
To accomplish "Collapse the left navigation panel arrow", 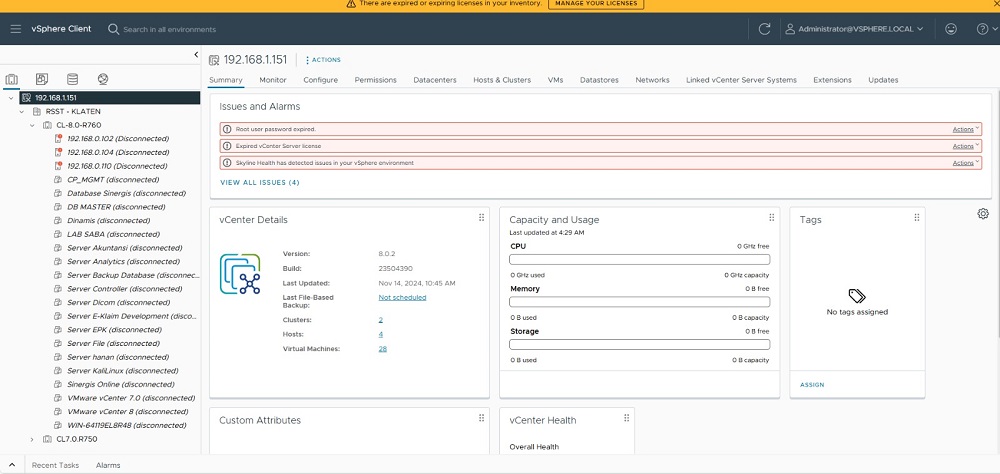I will pos(196,55).
